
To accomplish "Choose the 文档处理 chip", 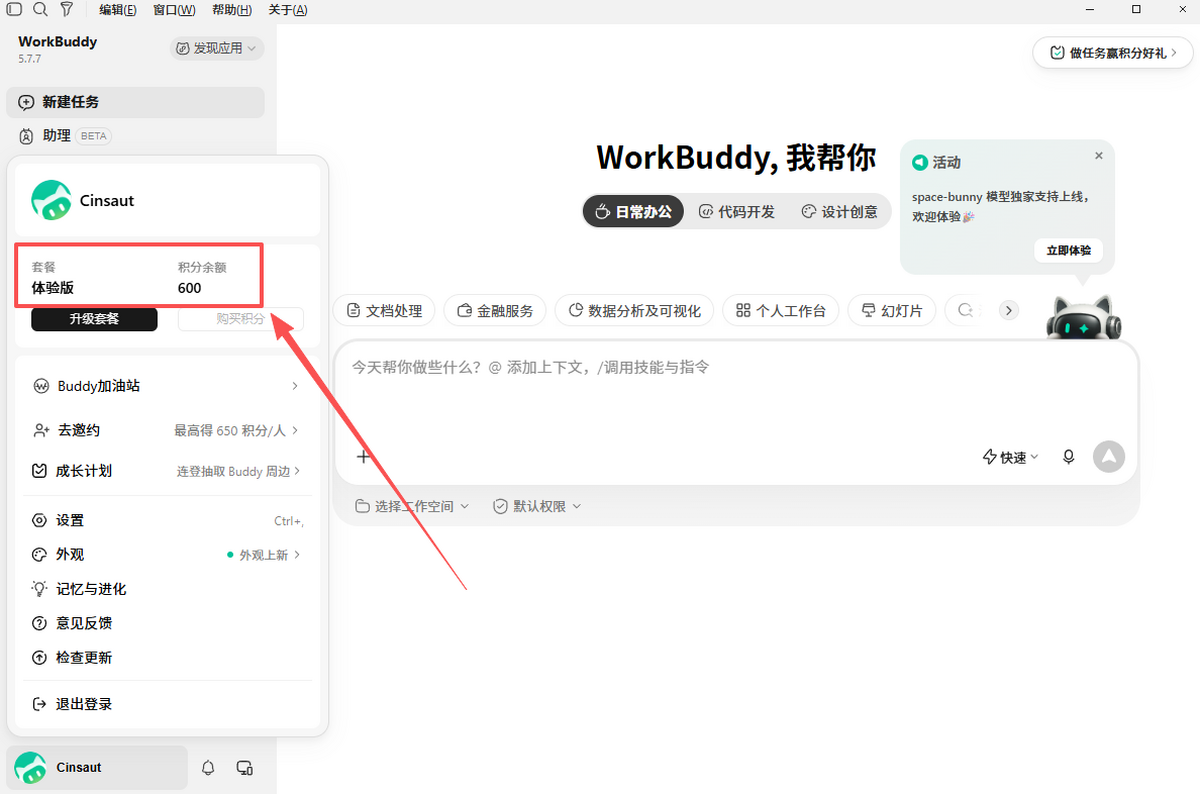I will 384,311.
